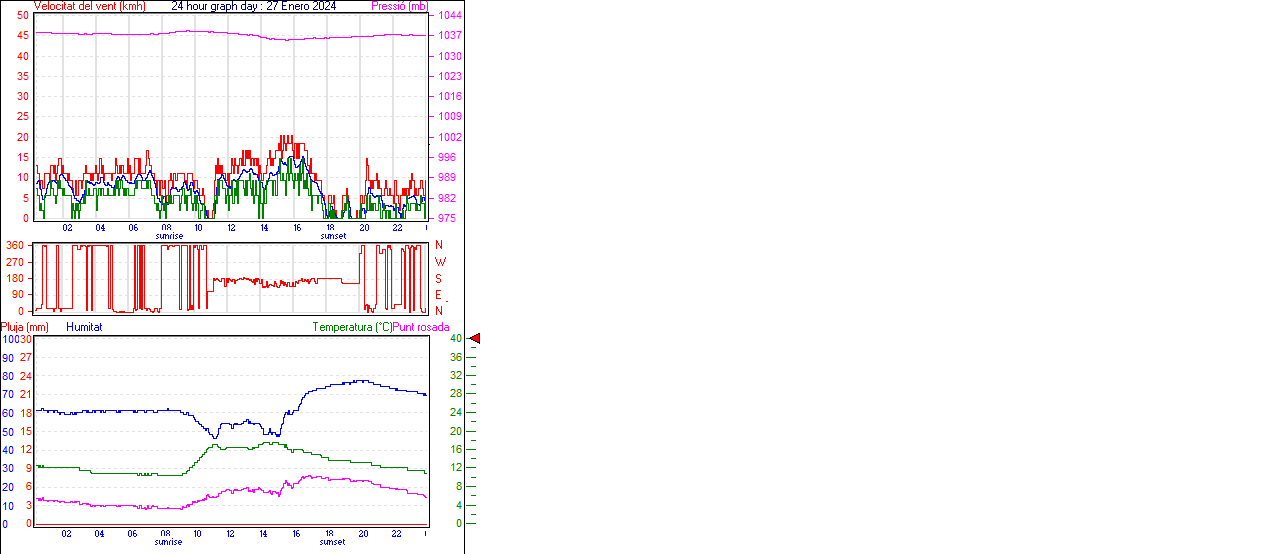Click sunset marker under bottom temperature chart
The image size is (1280, 554).
(333, 542)
